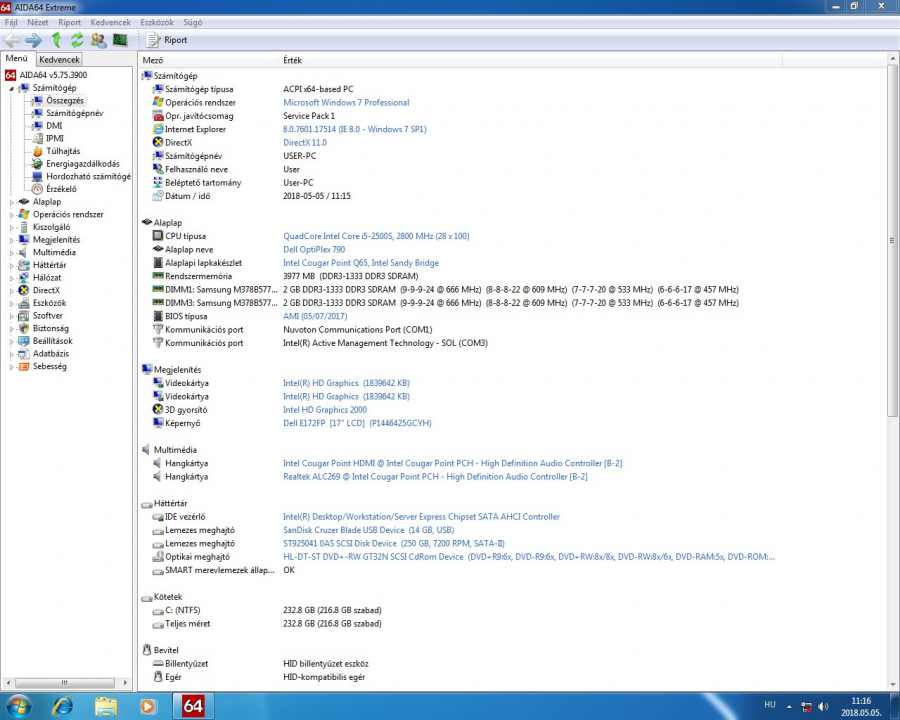Expand the Multimédia tree node
Screen dimensions: 900x720
tap(11, 253)
